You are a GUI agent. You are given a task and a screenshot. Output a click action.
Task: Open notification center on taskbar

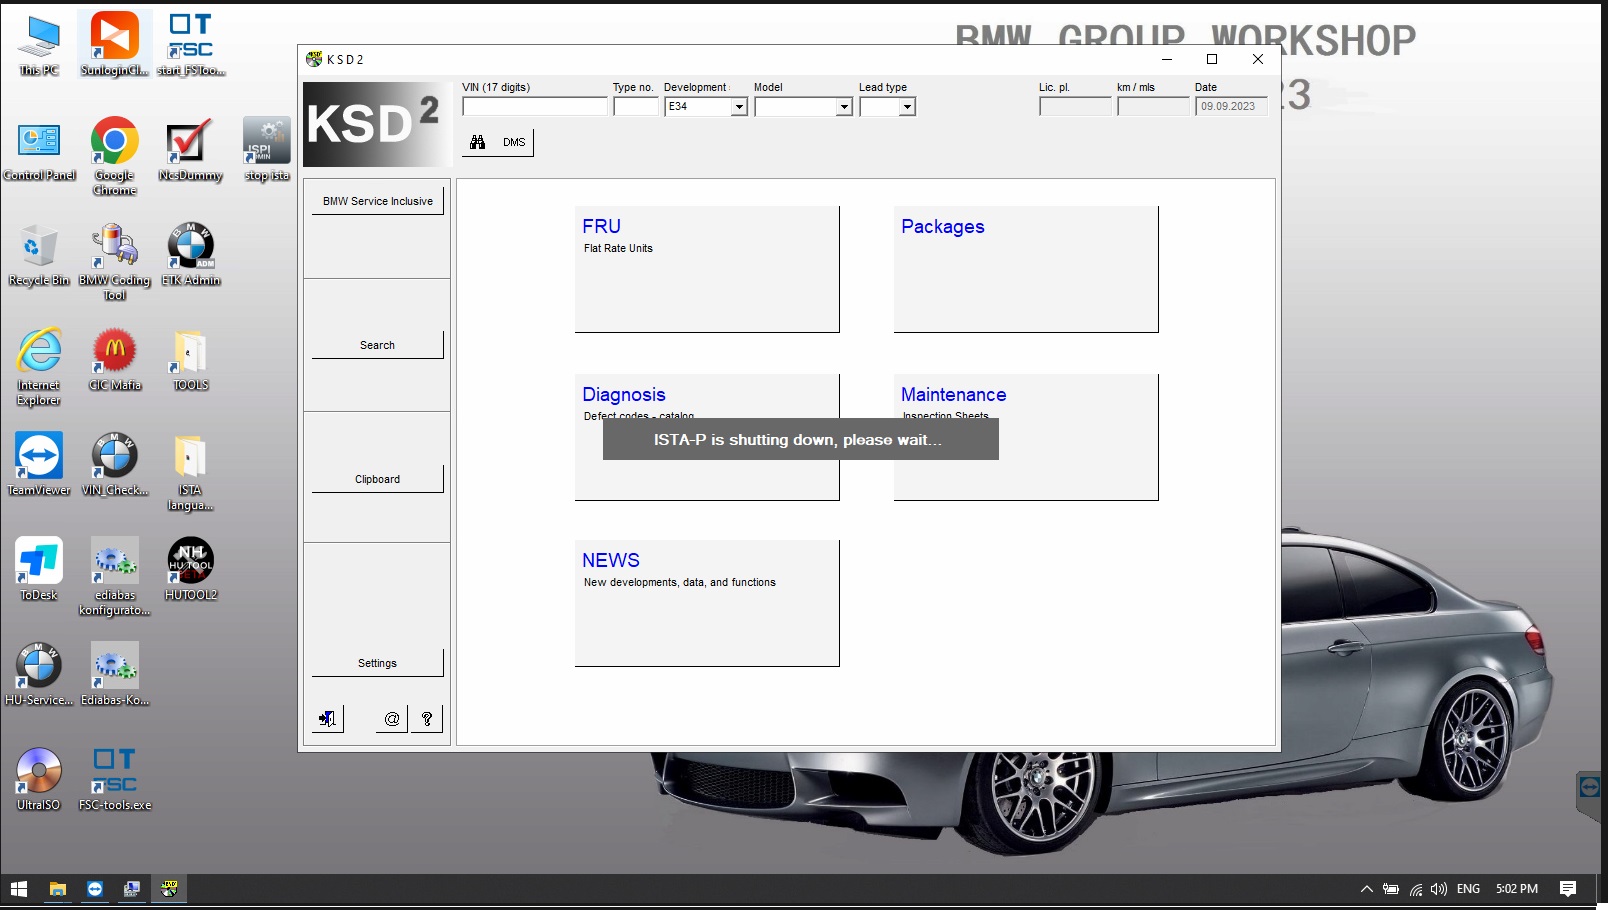pyautogui.click(x=1568, y=889)
